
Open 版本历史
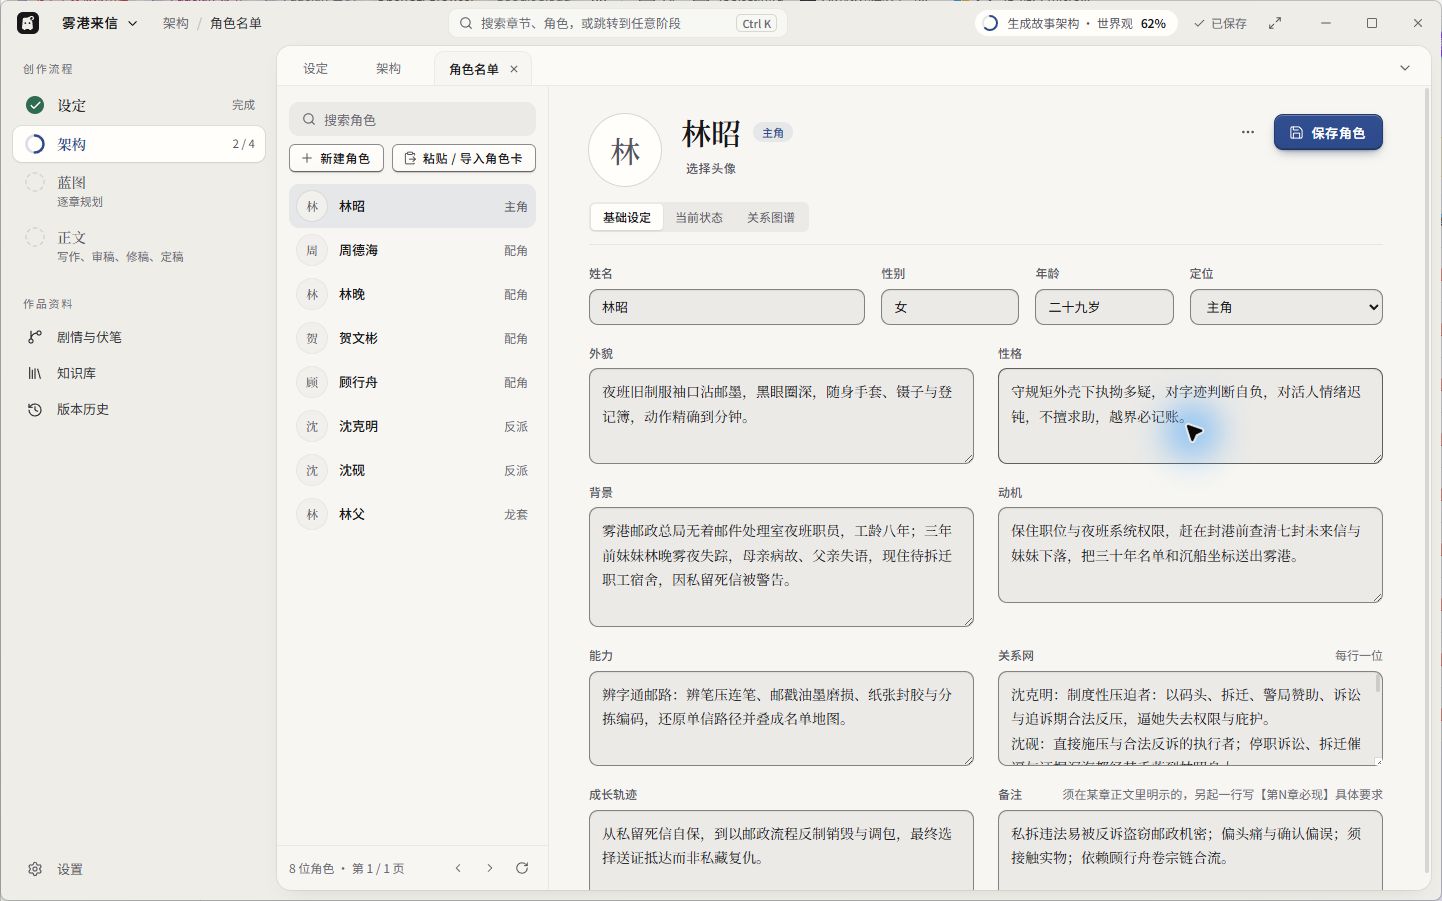(x=139, y=409)
